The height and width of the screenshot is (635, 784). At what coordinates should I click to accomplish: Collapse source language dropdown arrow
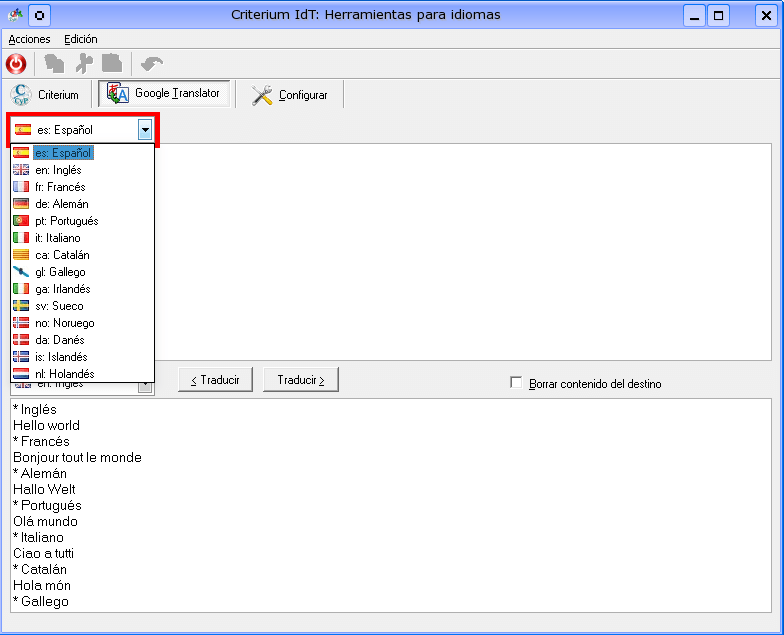coord(145,130)
